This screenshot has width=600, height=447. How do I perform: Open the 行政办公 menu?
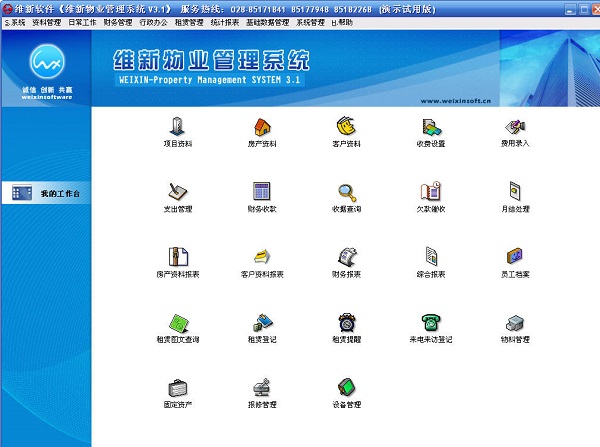click(x=153, y=23)
